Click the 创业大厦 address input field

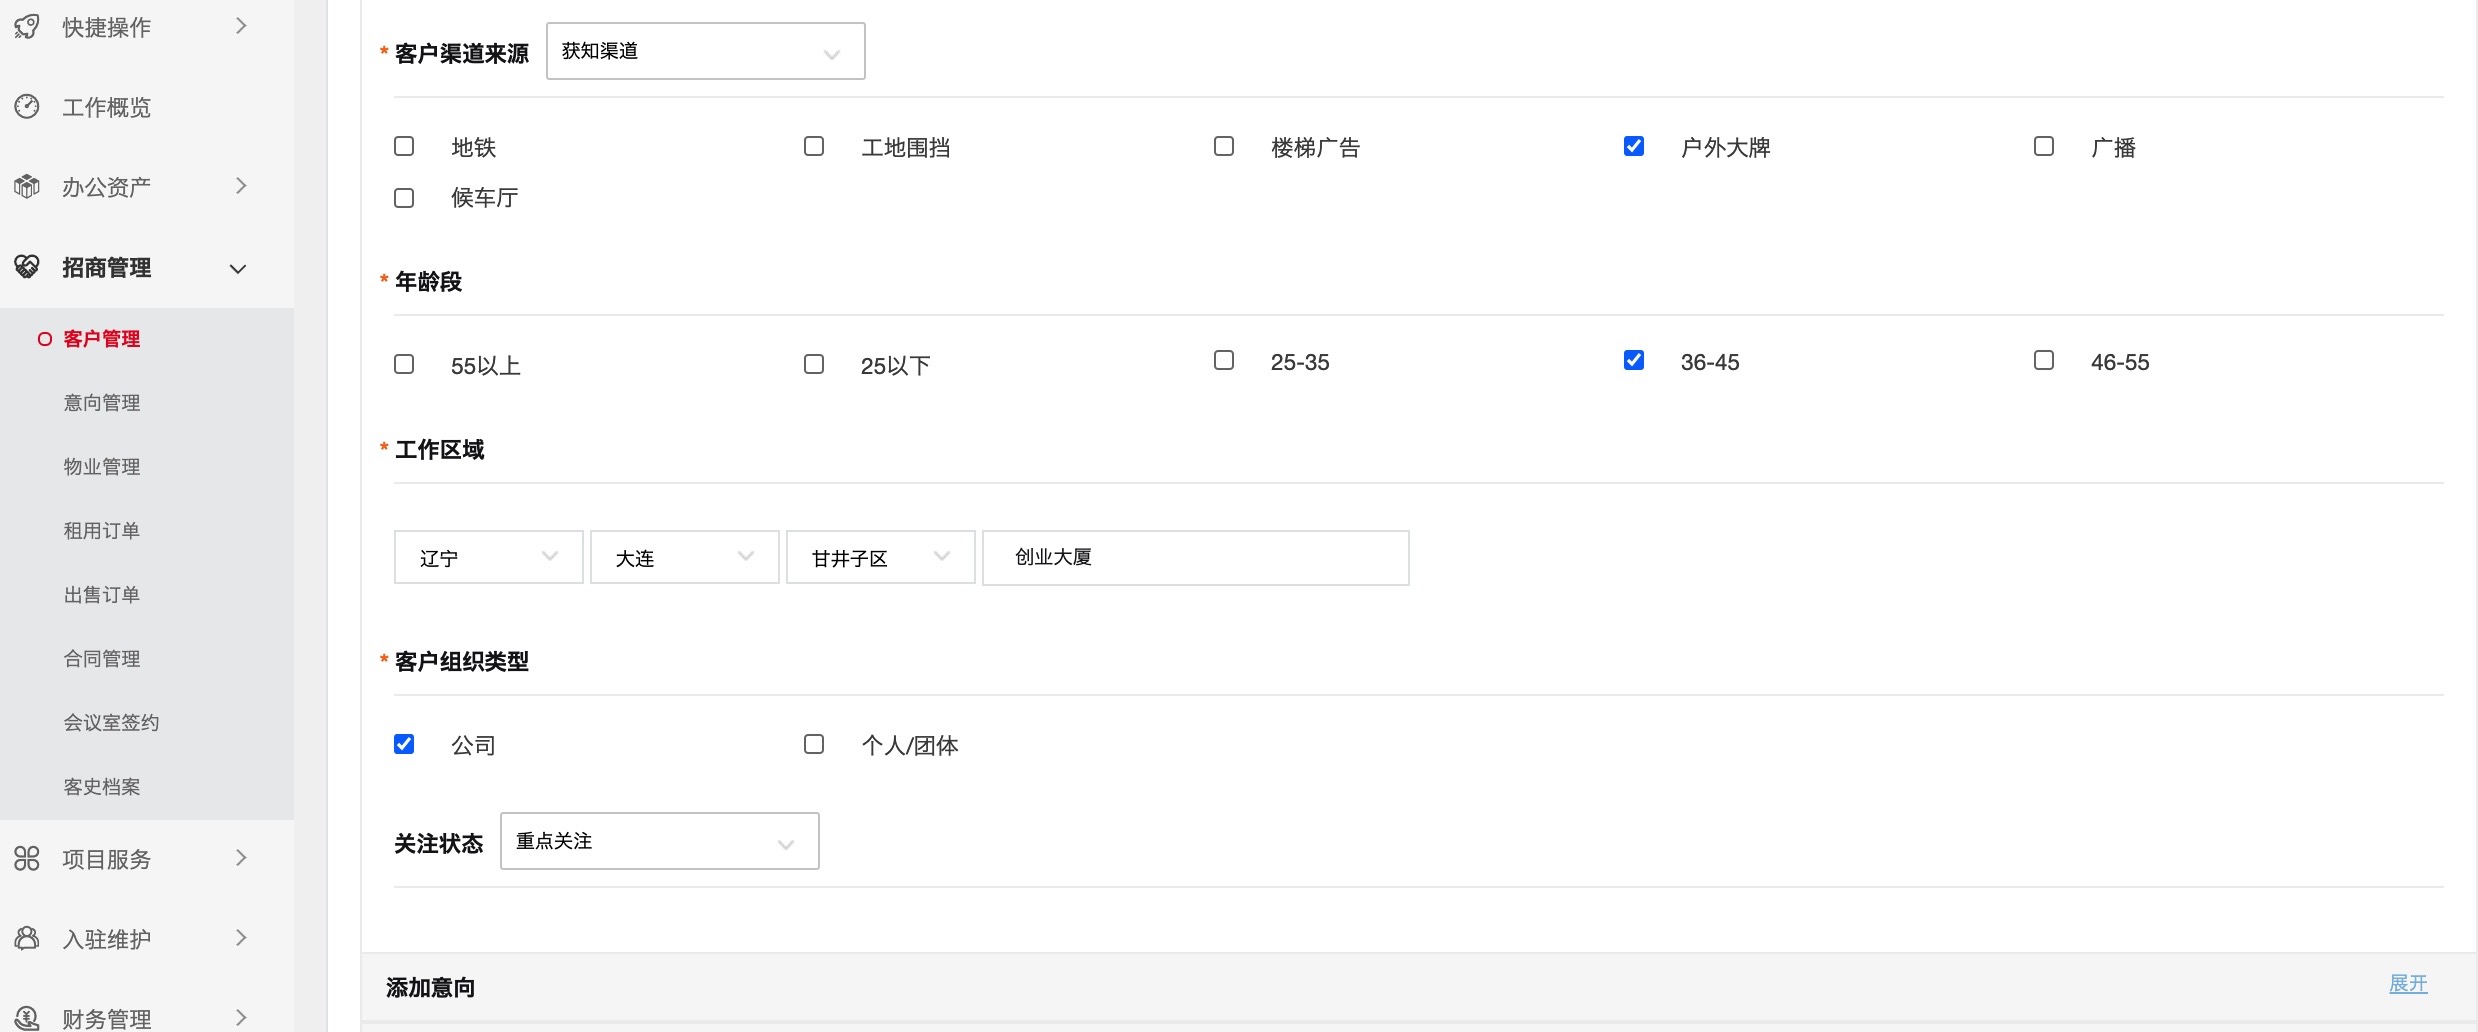pos(1195,558)
